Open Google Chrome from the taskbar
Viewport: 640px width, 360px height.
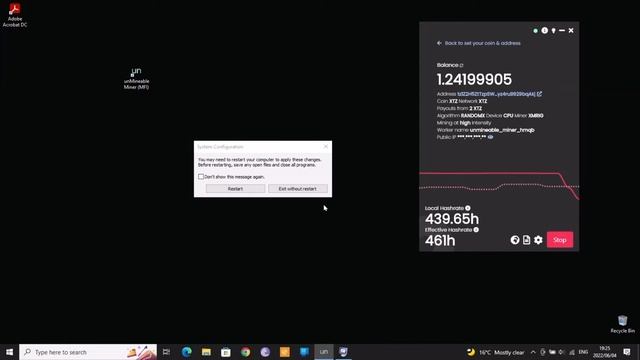coord(245,352)
